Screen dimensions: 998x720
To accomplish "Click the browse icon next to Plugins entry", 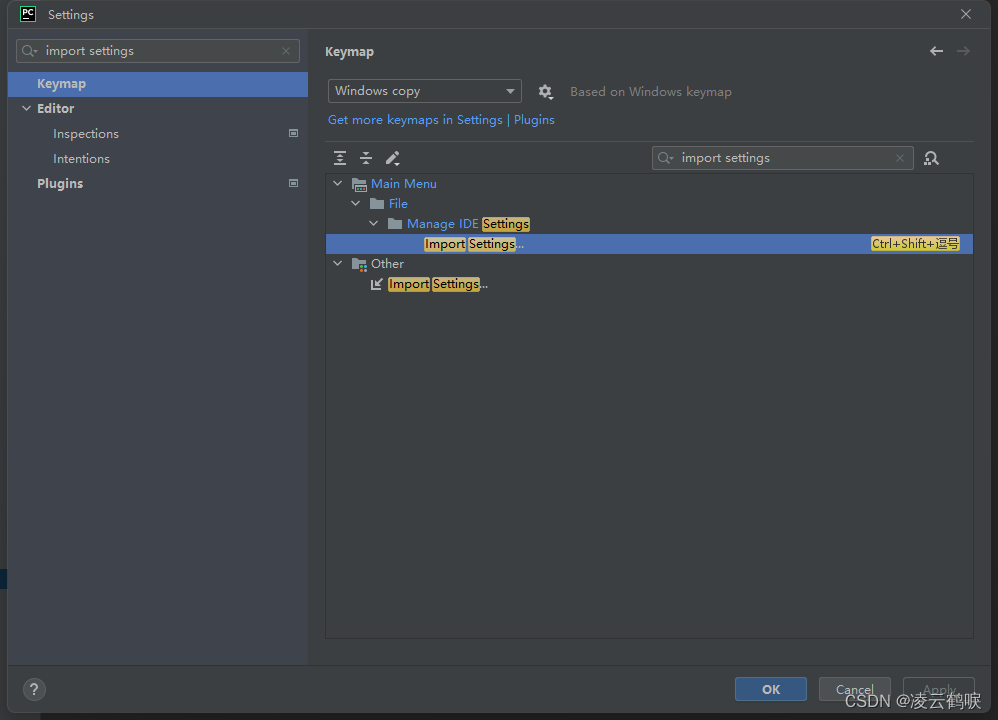I will [x=293, y=183].
